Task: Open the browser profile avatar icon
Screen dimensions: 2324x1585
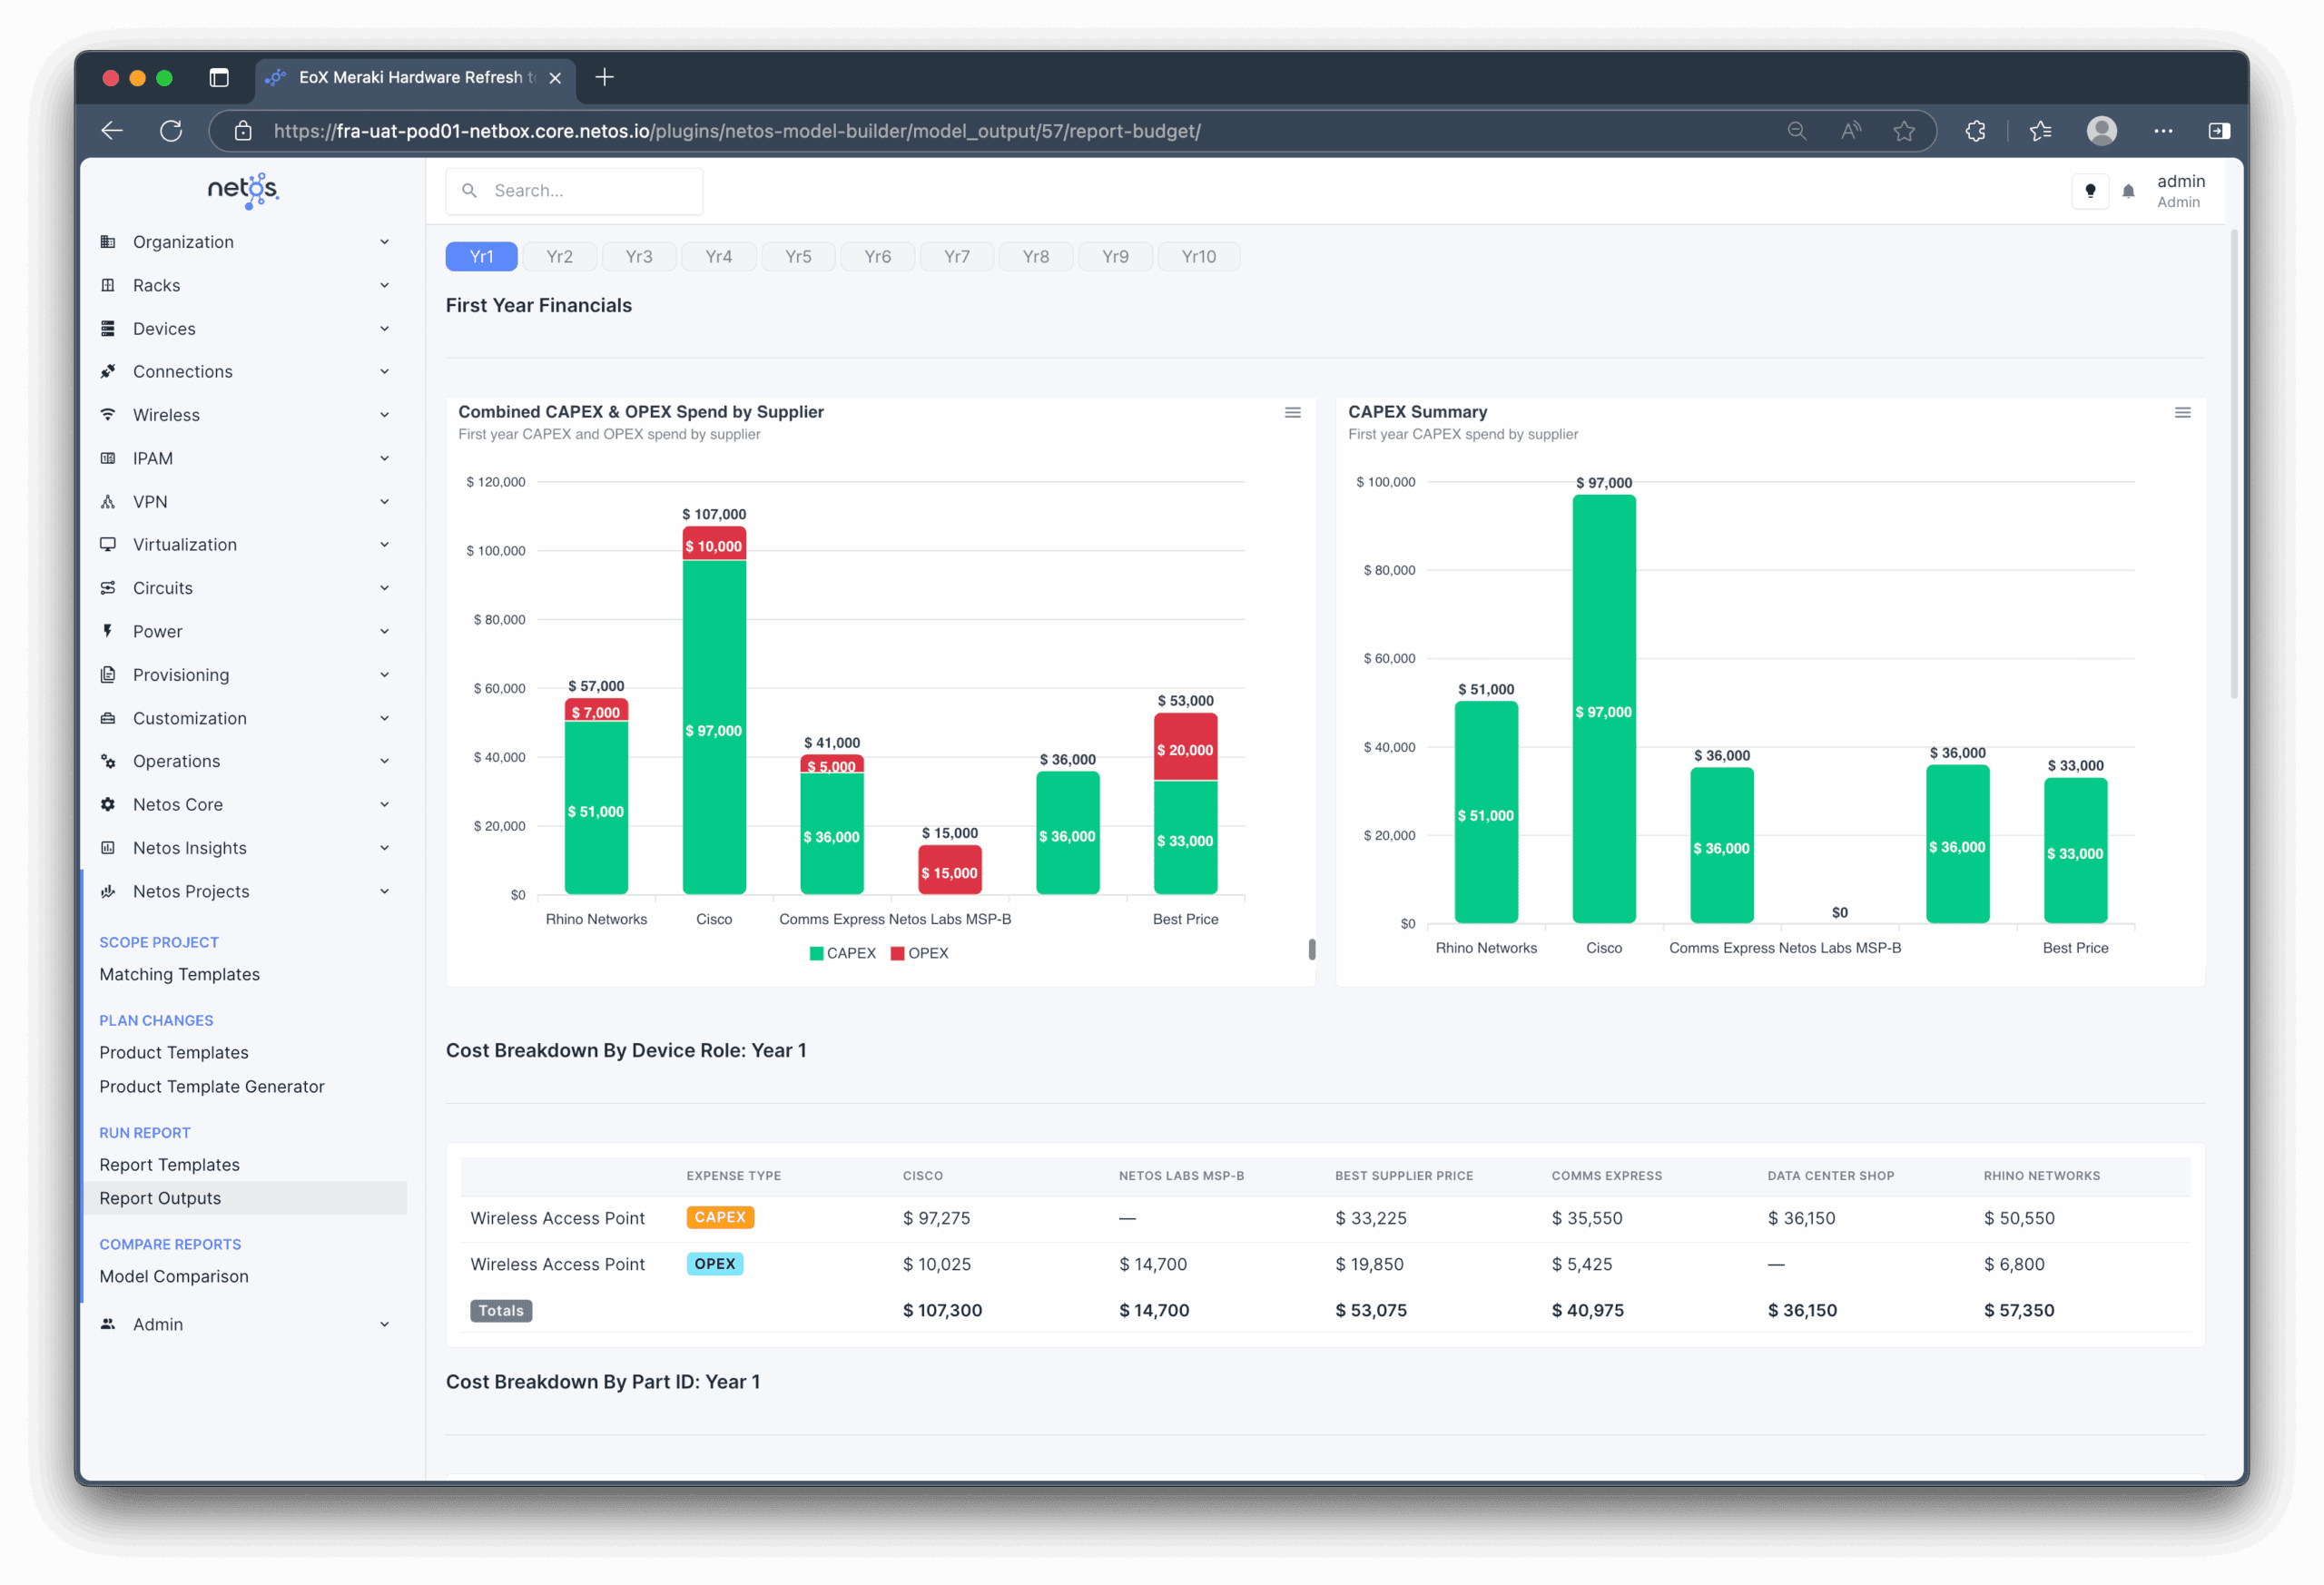Action: [x=2101, y=131]
